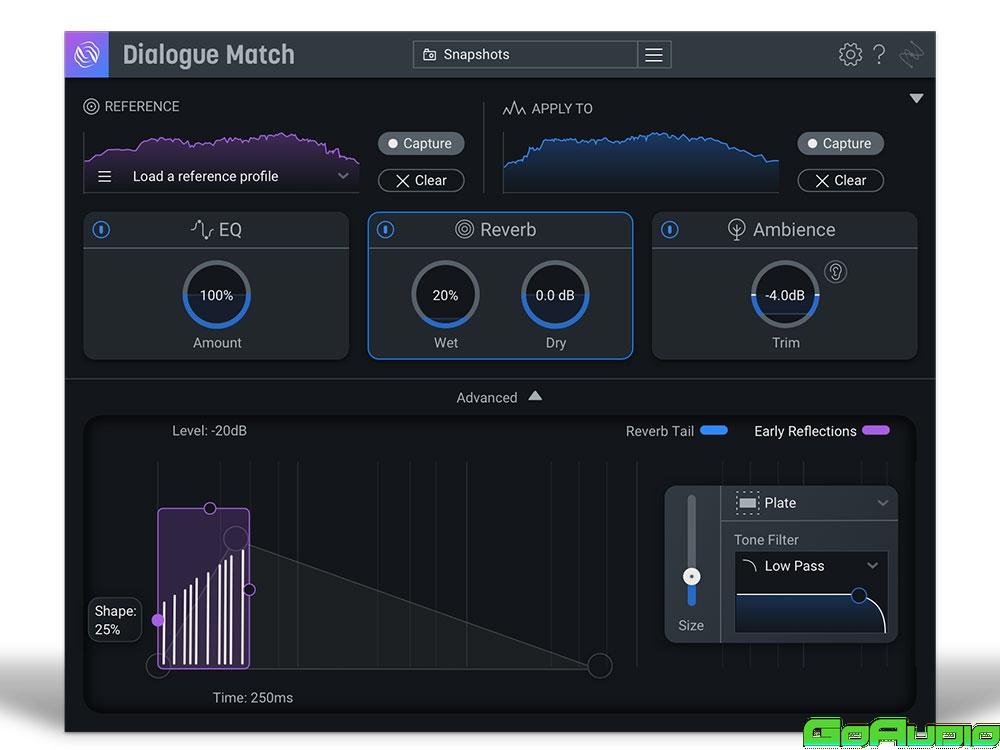Toggle the EQ module power button
1000x750 pixels.
point(101,230)
